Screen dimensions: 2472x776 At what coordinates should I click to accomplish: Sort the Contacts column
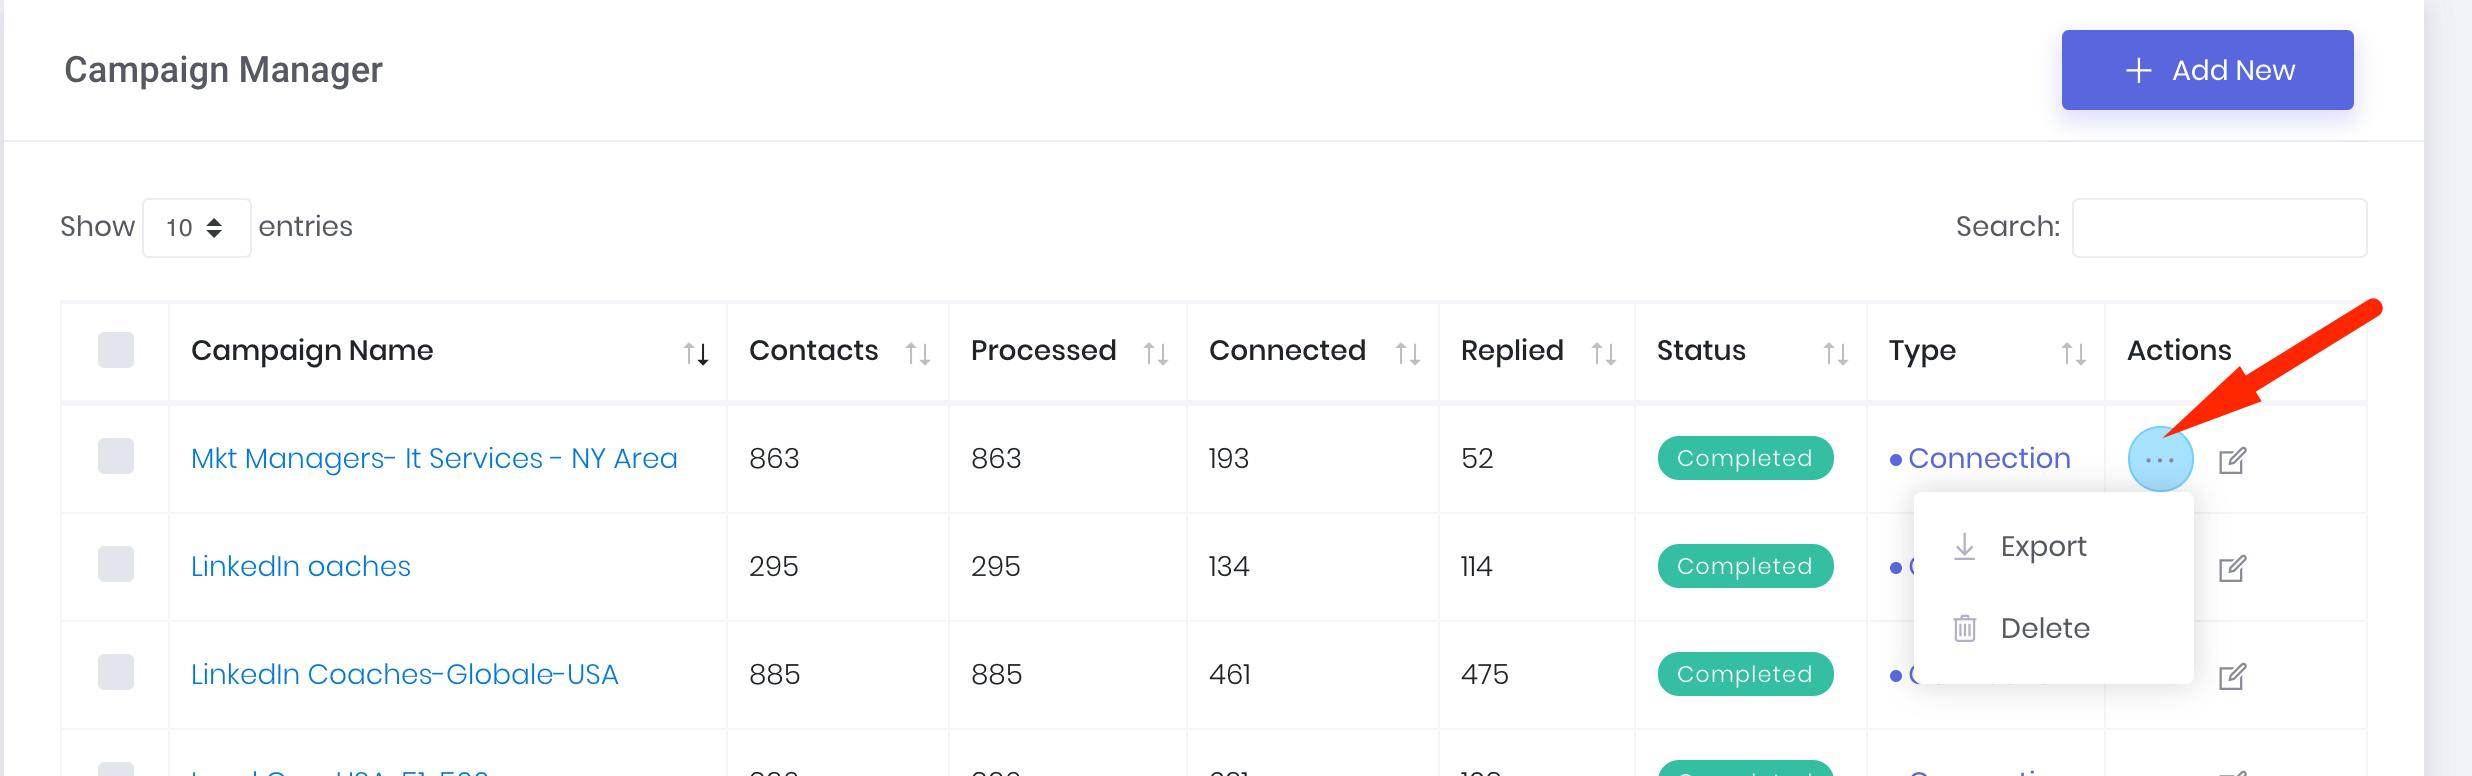pos(917,352)
